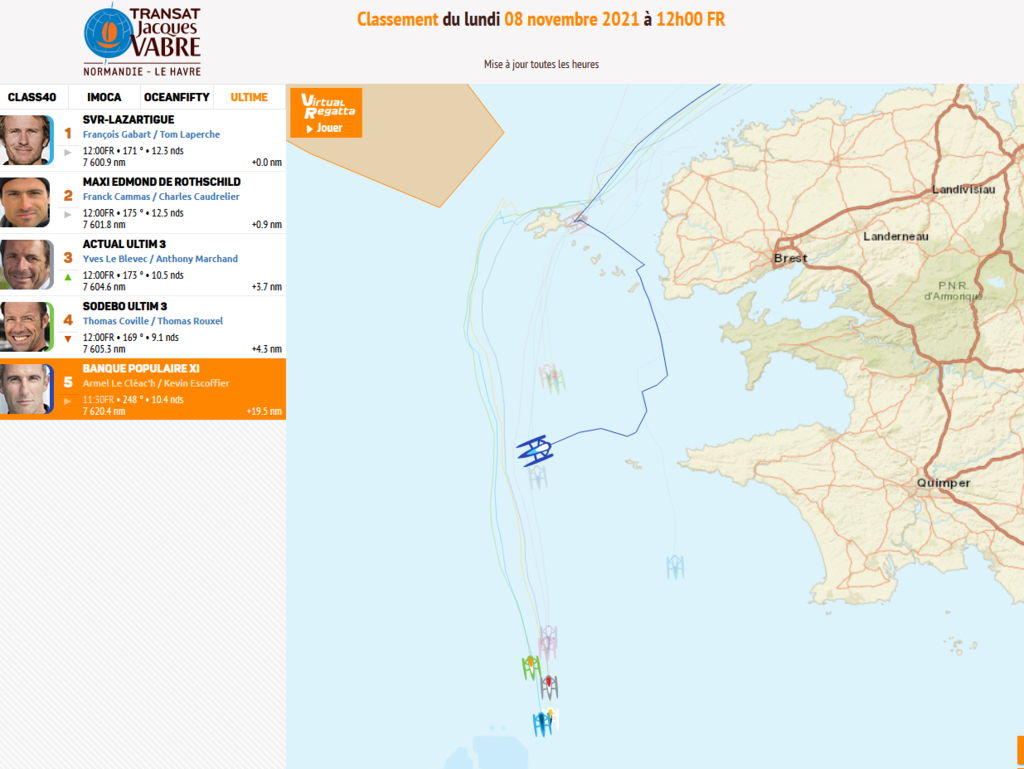Click the grey trend arrow for Maxi Edmond de Rothschild
This screenshot has height=769, width=1024.
pos(68,214)
